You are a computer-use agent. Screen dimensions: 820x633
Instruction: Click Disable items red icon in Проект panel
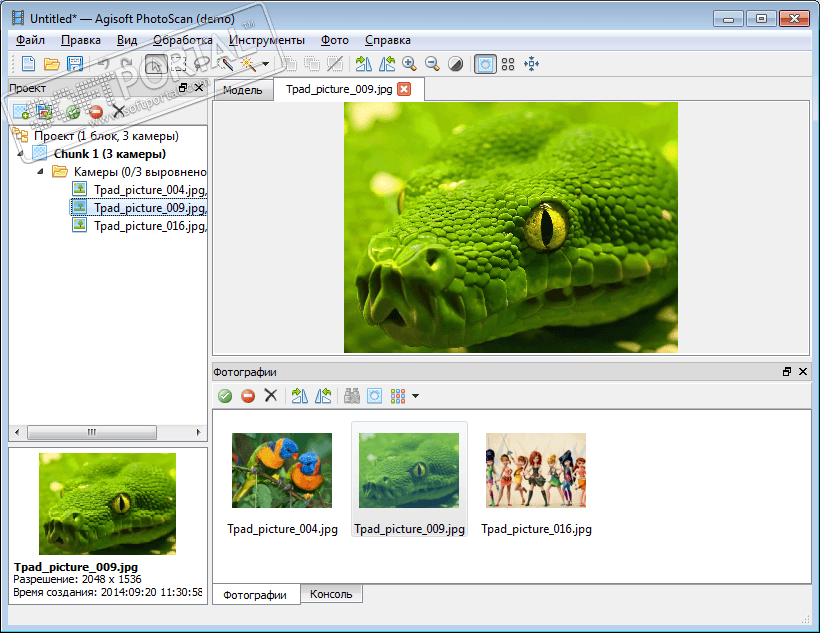pos(96,111)
